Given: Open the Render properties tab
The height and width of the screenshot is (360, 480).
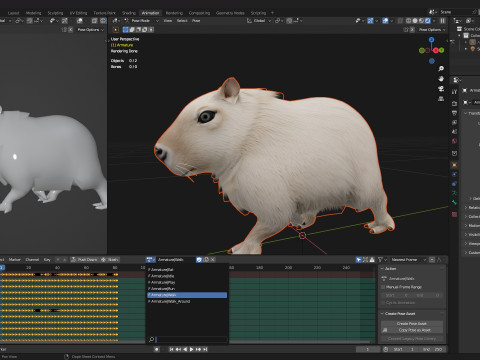Looking at the screenshot, I should click(454, 104).
